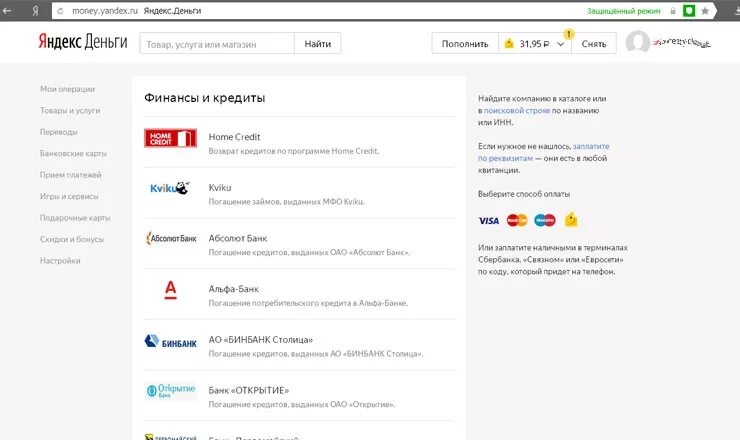Image resolution: width=740 pixels, height=440 pixels.
Task: Reload the page with refresh icon
Action: pyautogui.click(x=60, y=11)
